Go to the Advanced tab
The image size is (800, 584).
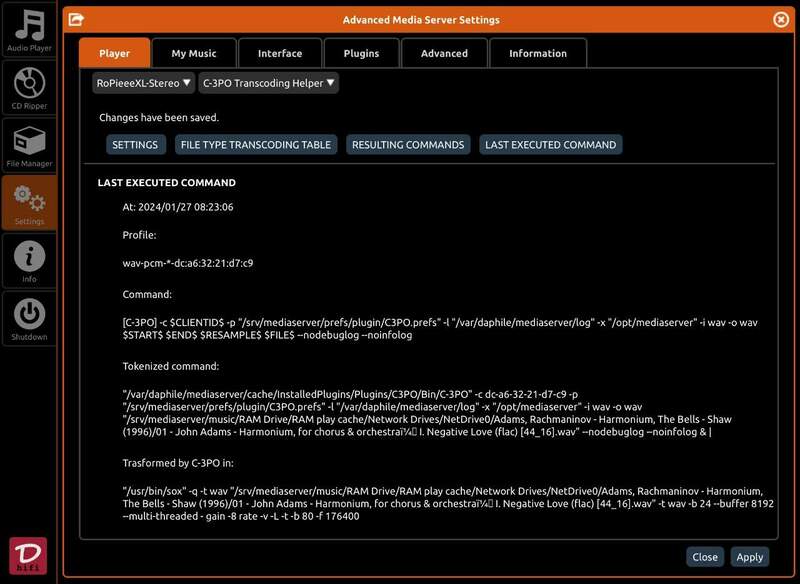(x=444, y=53)
